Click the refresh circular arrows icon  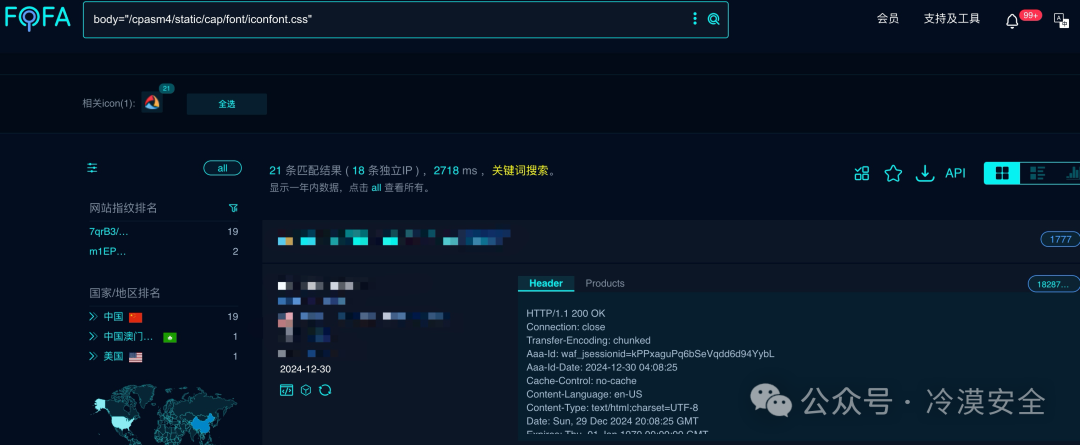pyautogui.click(x=325, y=390)
